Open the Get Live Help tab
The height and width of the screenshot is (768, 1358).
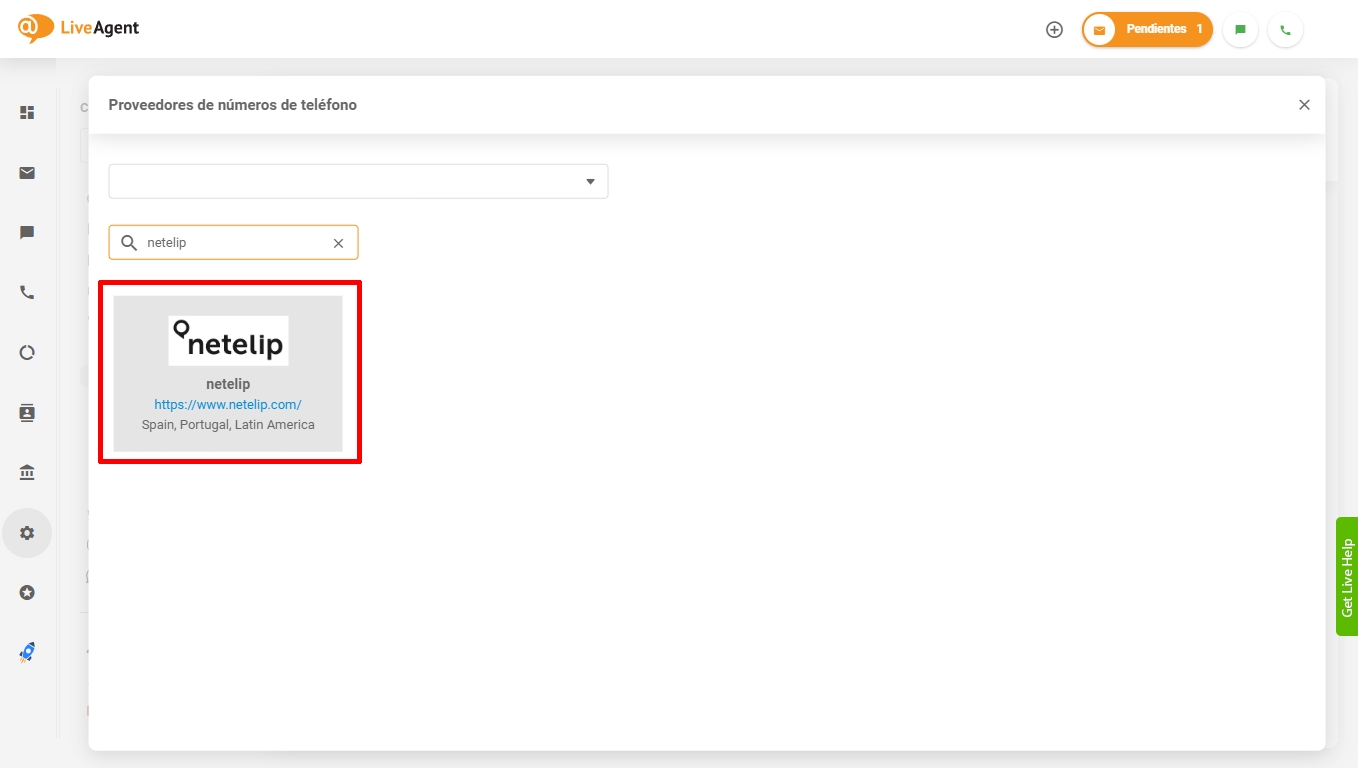[x=1347, y=577]
